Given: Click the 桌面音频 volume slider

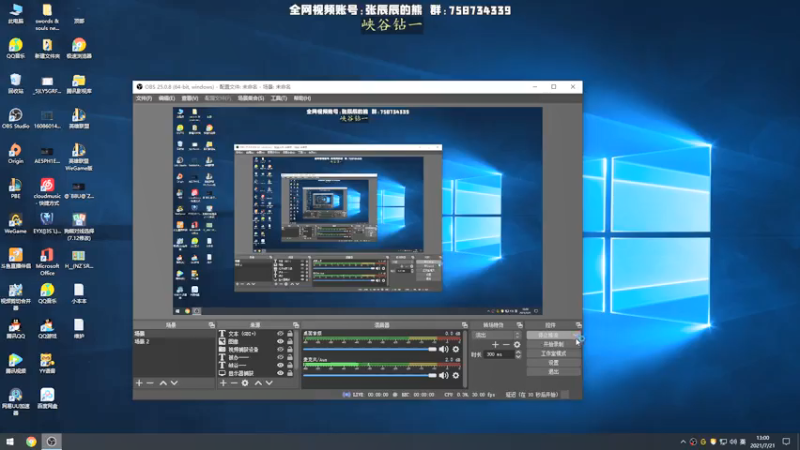Looking at the screenshot, I should (370, 349).
